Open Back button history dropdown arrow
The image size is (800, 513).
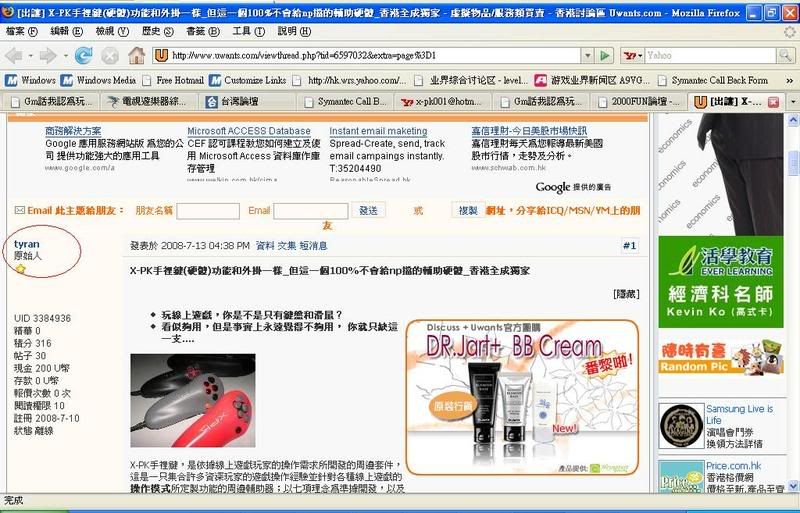click(x=31, y=55)
